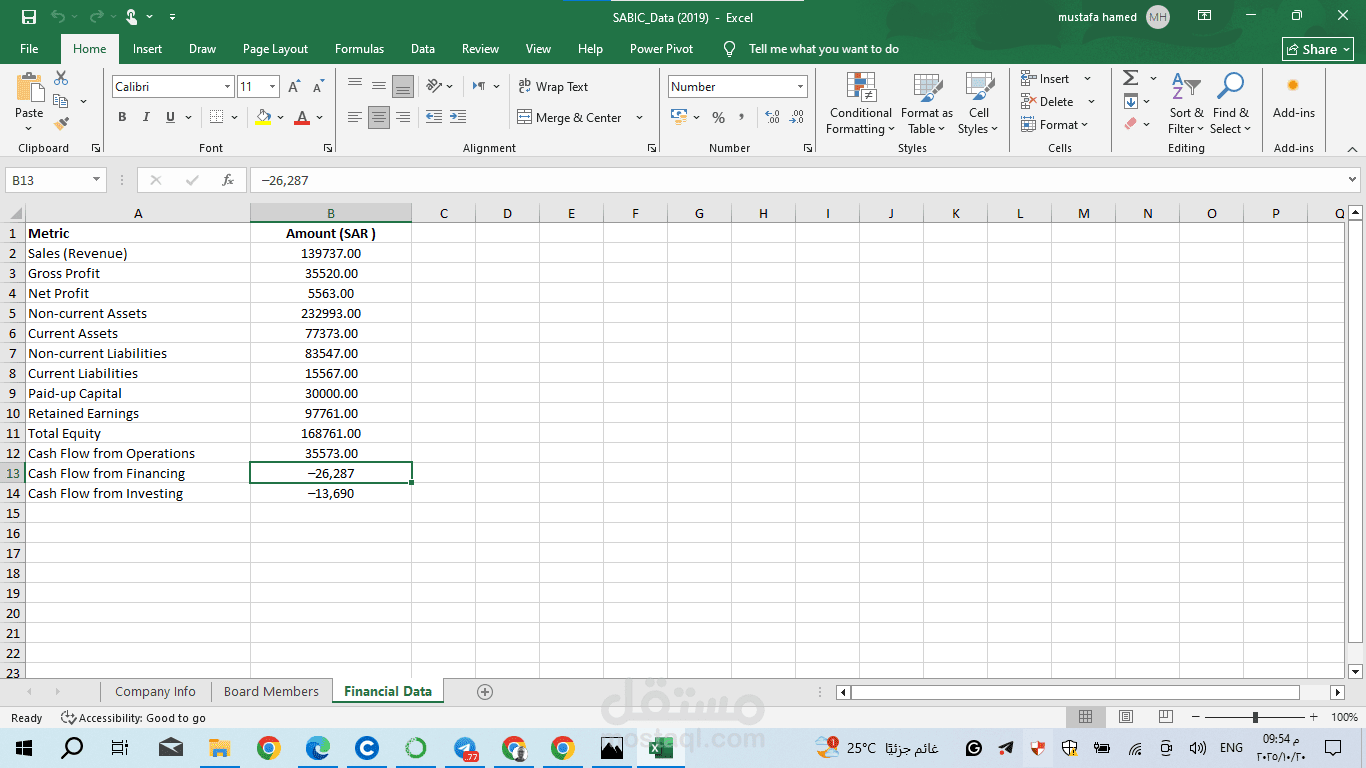
Task: Click the Clear eraser icon
Action: click(x=1130, y=124)
